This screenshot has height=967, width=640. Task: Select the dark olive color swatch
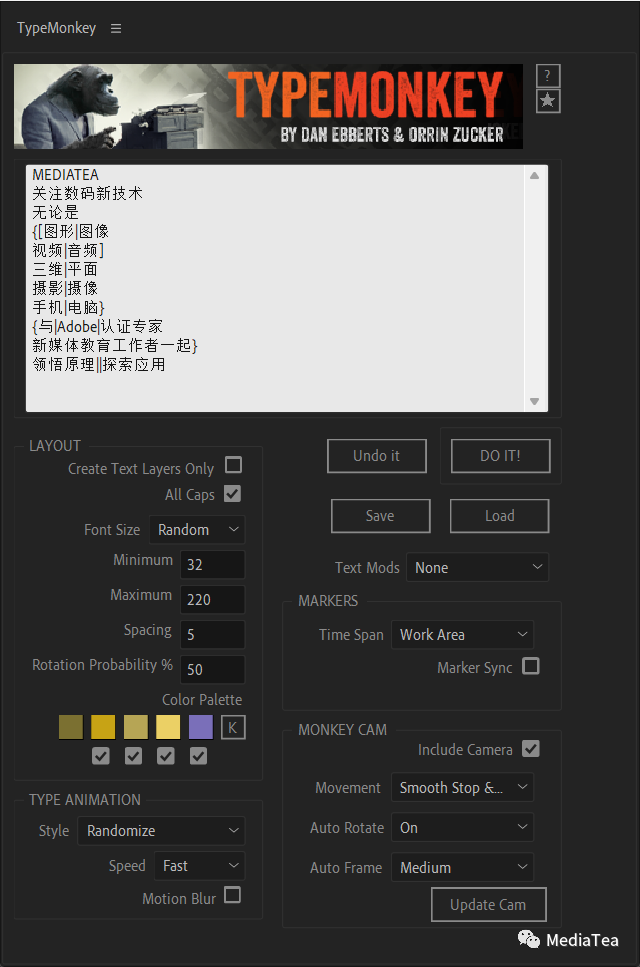click(x=71, y=727)
